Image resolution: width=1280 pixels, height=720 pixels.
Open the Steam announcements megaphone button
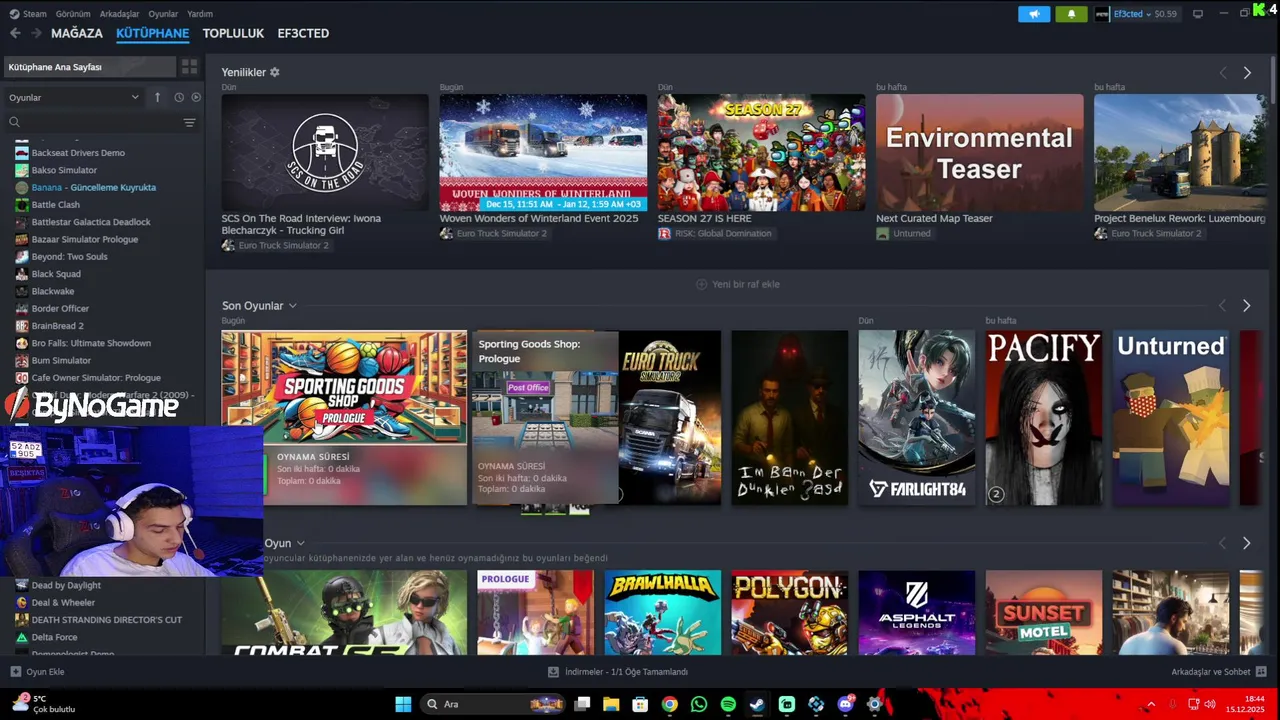(x=1034, y=14)
